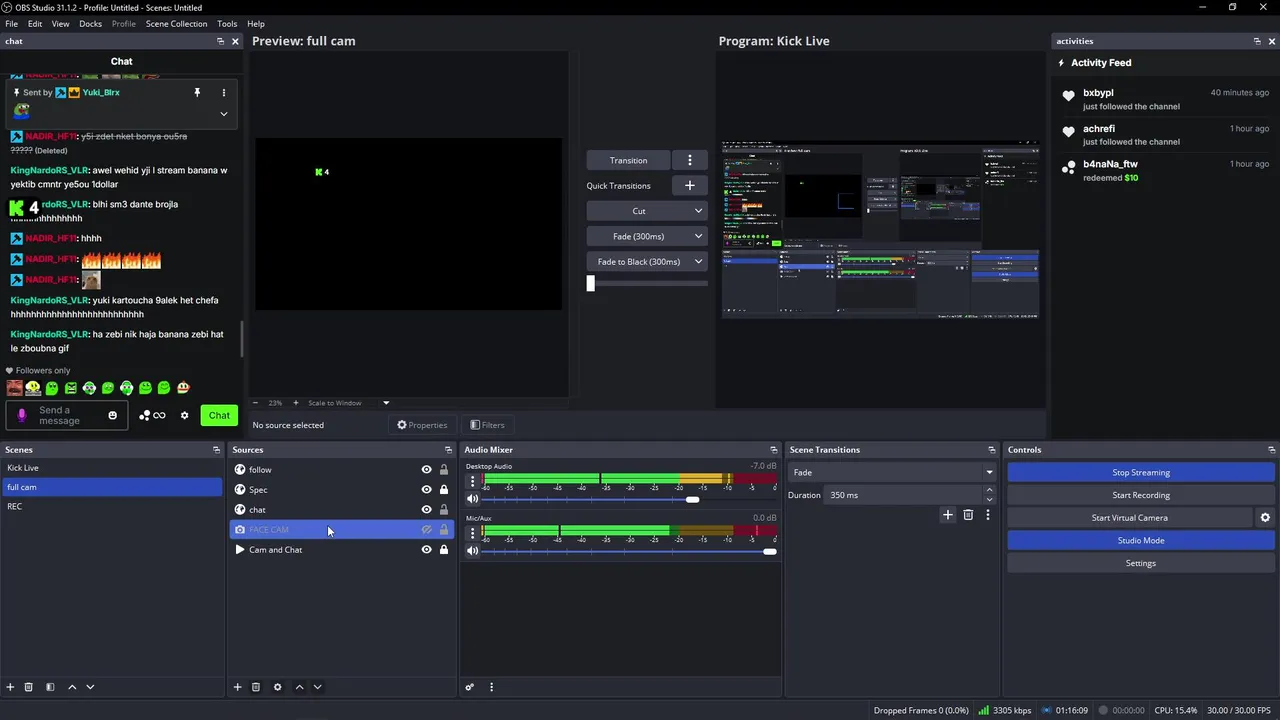Screen dimensions: 1280x720
Task: Toggle the lock on the follow source
Action: (444, 470)
